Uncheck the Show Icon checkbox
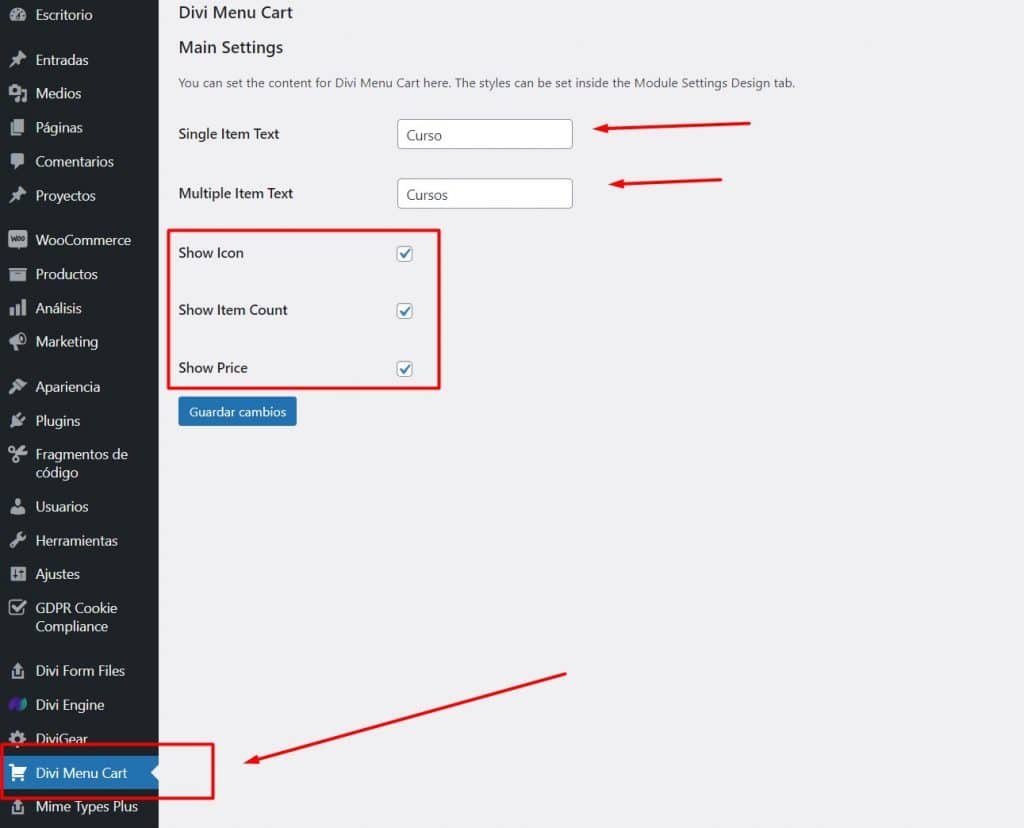The width and height of the screenshot is (1024, 828). click(x=404, y=253)
